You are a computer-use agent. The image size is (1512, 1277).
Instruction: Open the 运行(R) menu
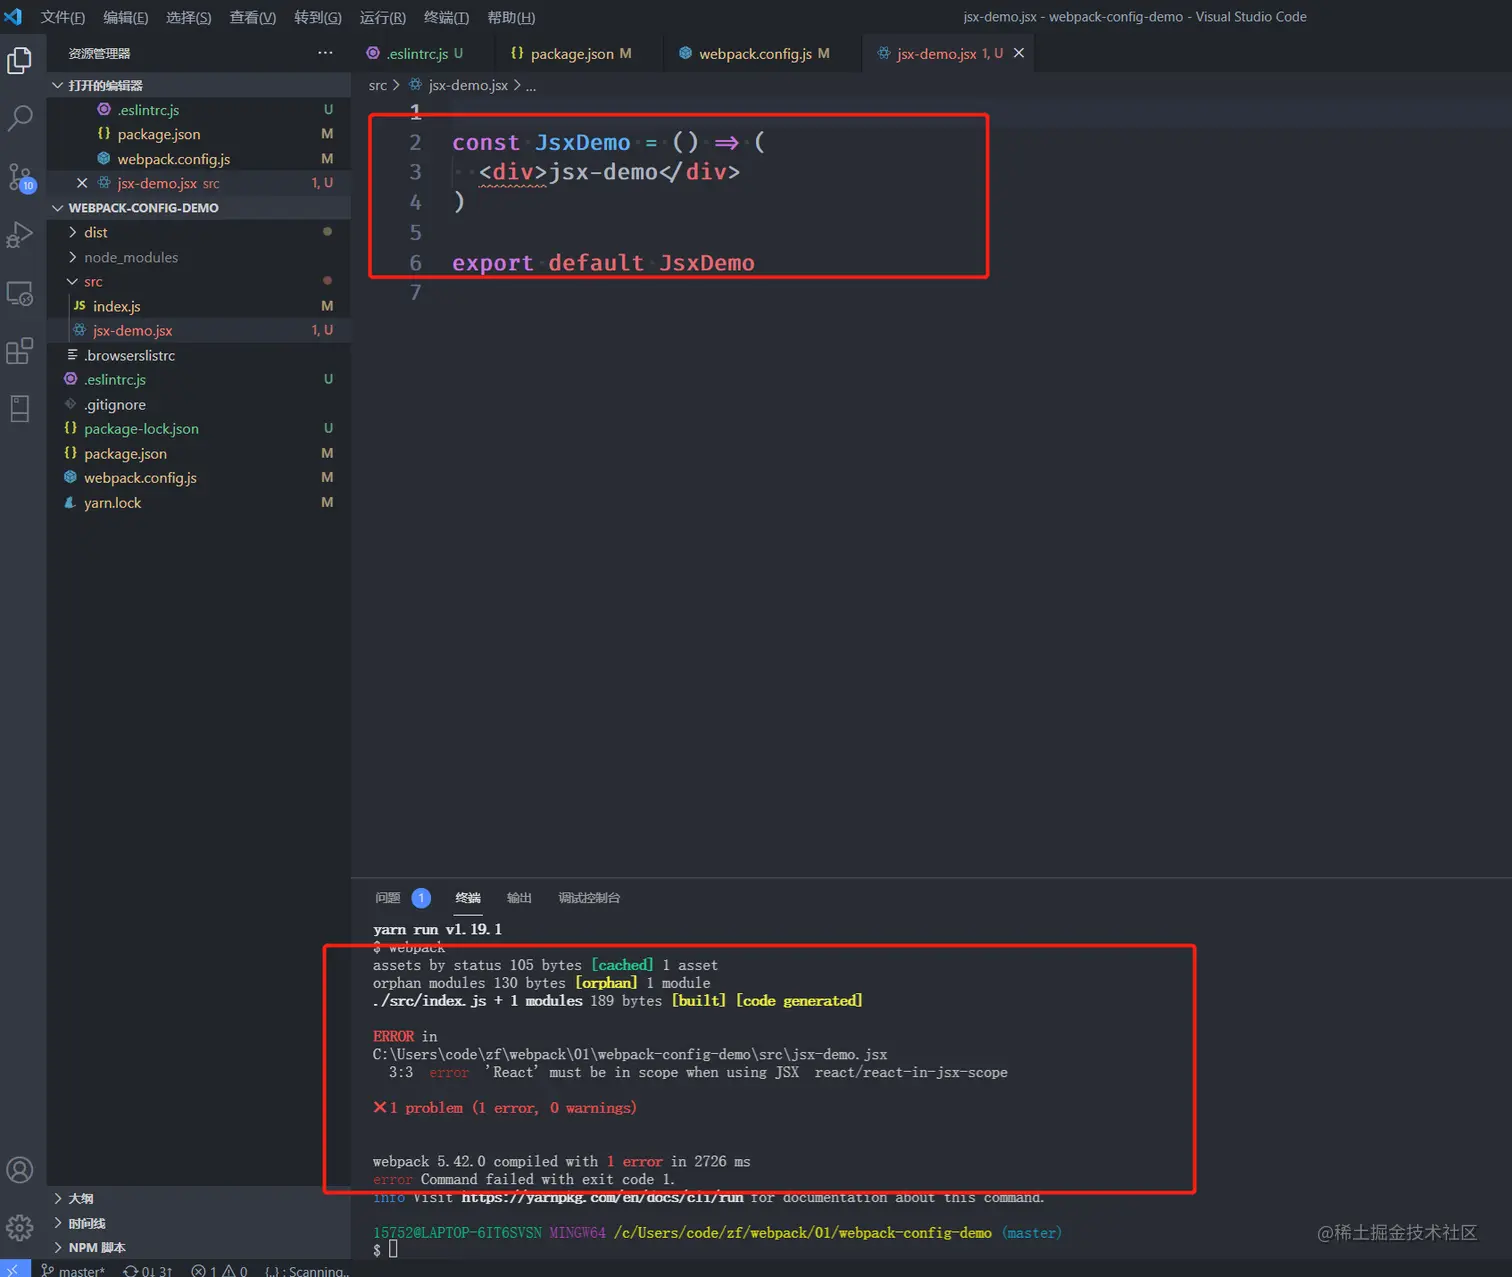(382, 17)
